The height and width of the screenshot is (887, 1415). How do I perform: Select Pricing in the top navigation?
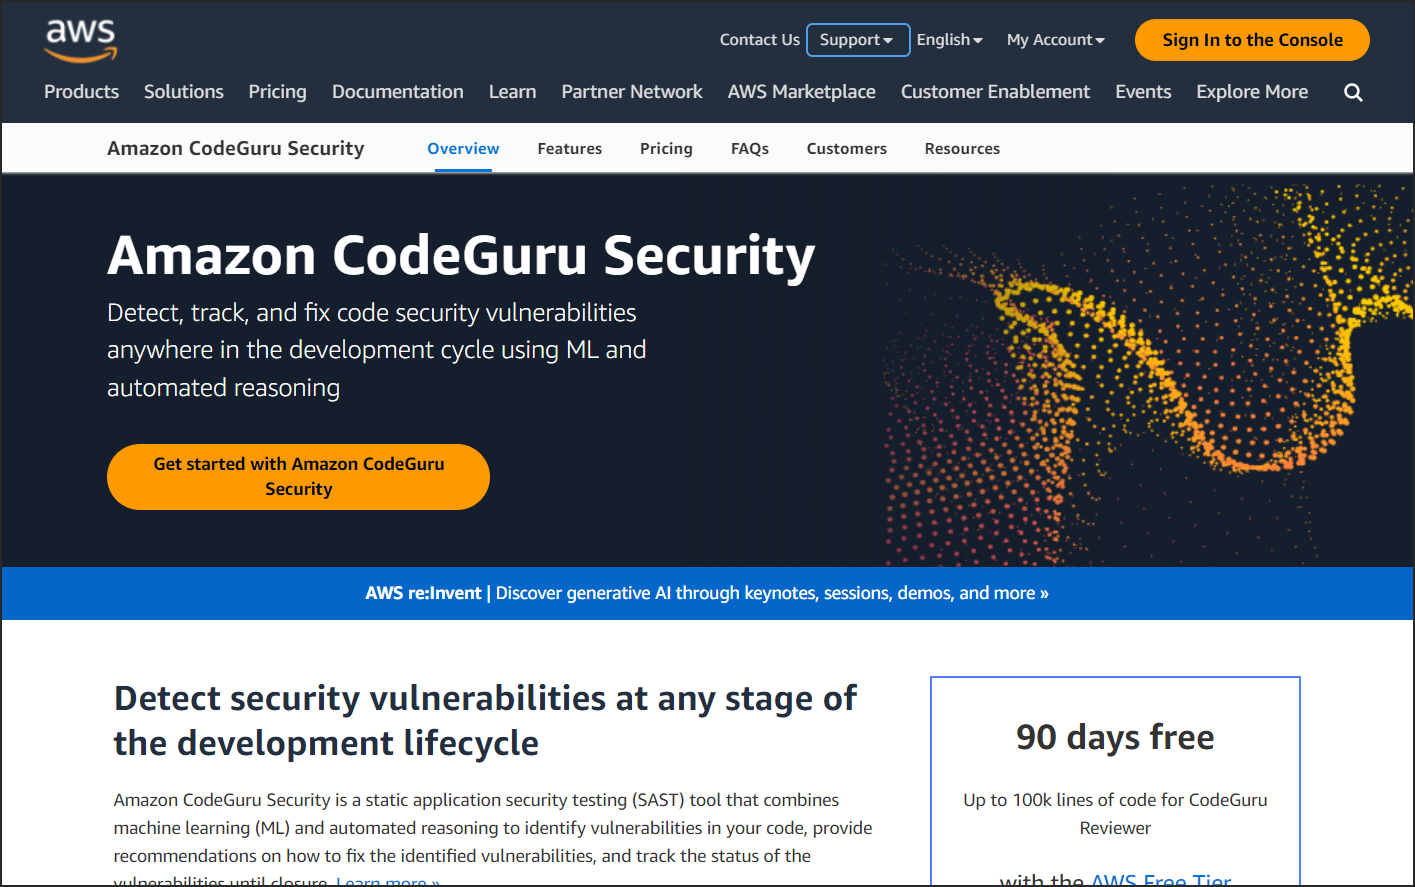coord(278,92)
